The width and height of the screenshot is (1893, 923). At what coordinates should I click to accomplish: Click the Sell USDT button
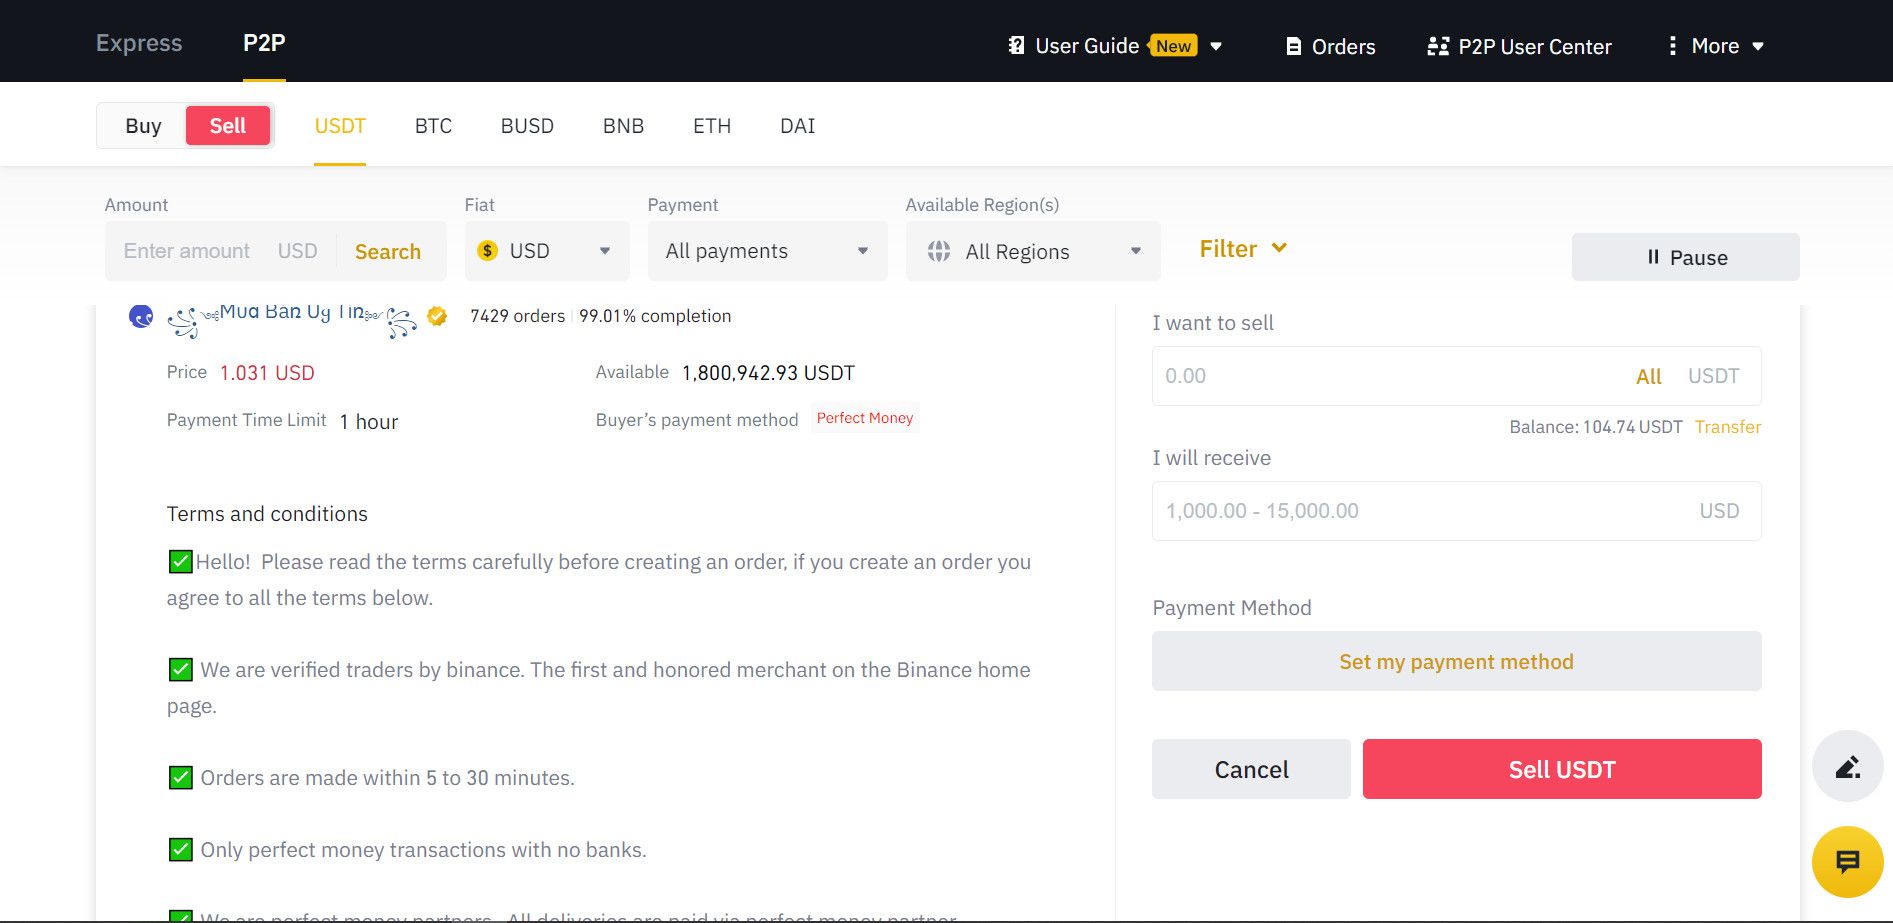(1562, 769)
